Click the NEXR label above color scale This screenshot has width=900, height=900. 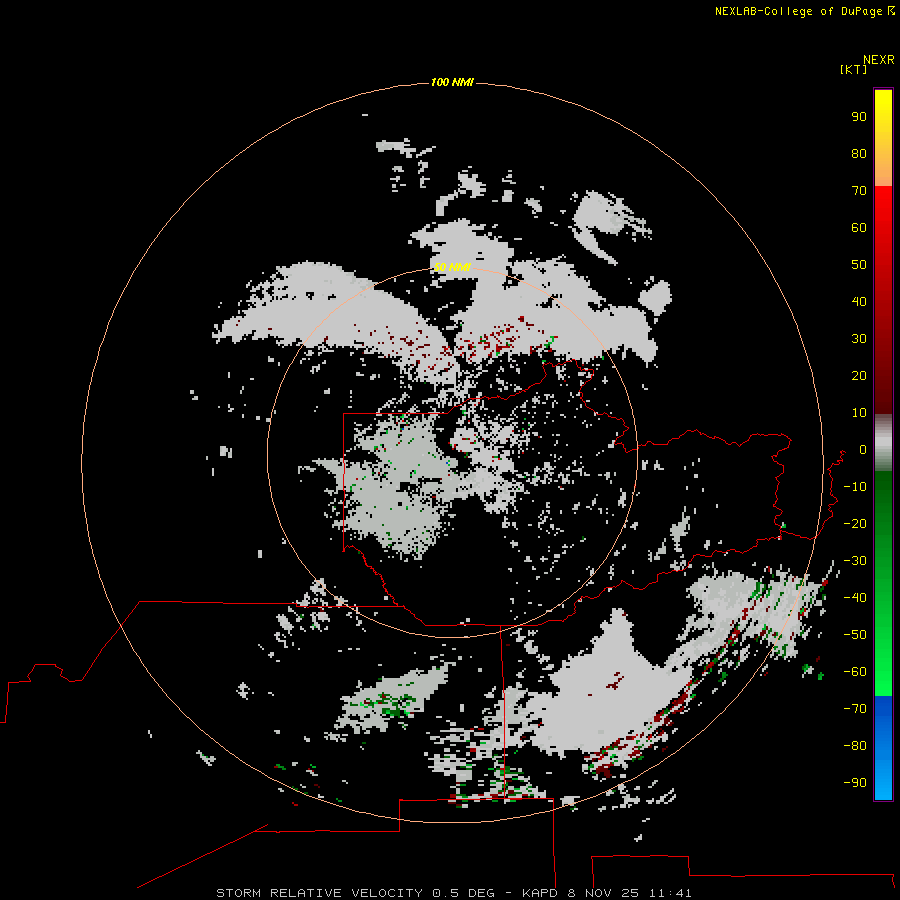click(878, 60)
